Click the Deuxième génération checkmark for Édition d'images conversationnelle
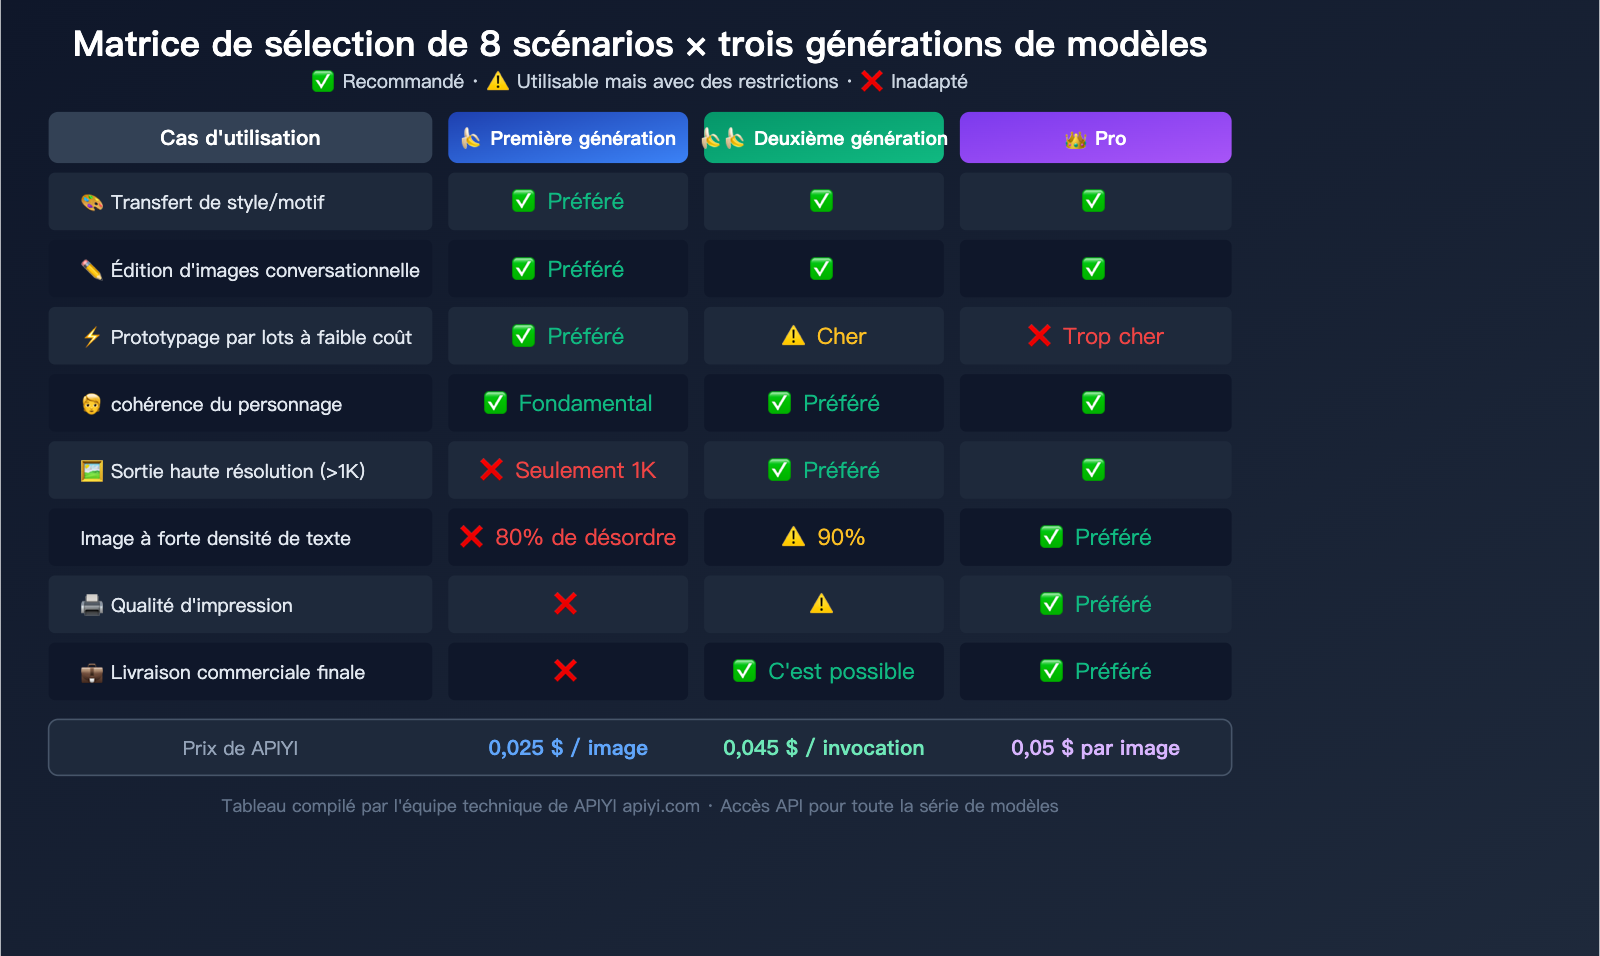 [821, 269]
